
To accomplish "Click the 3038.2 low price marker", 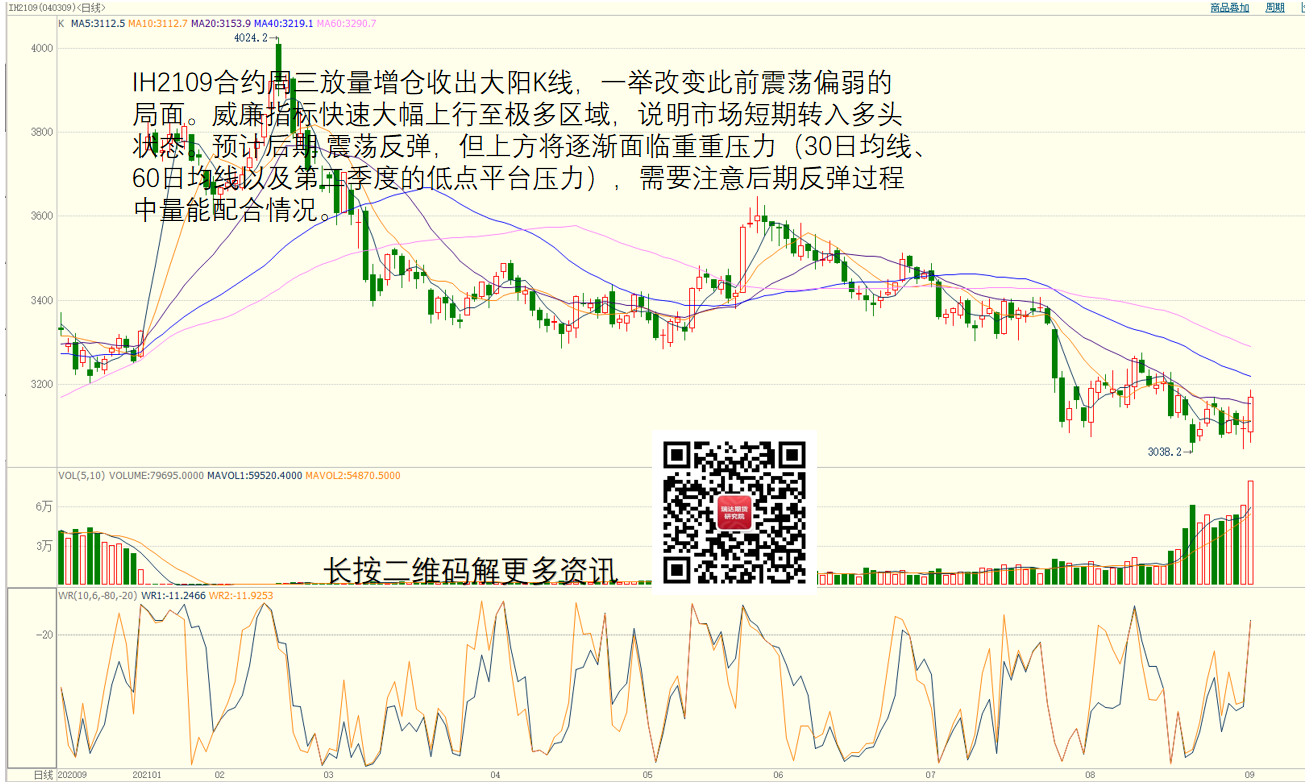I will click(x=1165, y=452).
